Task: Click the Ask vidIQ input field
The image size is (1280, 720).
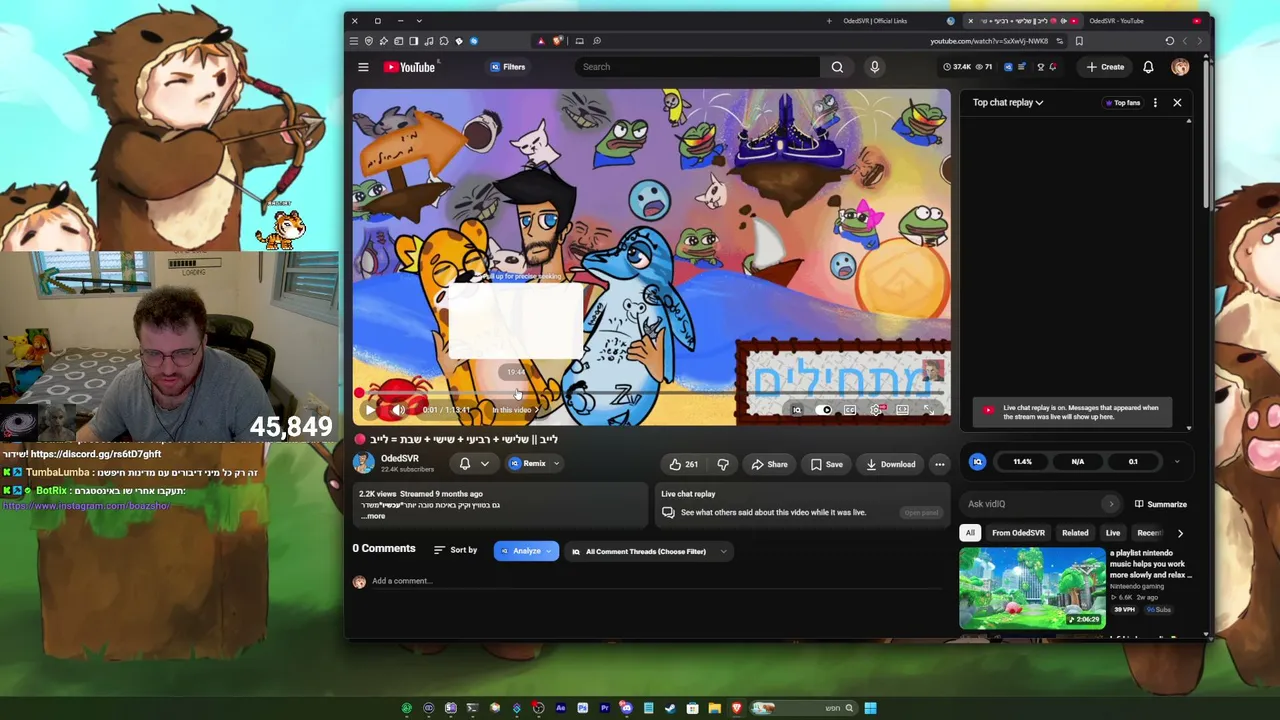Action: pyautogui.click(x=1040, y=504)
